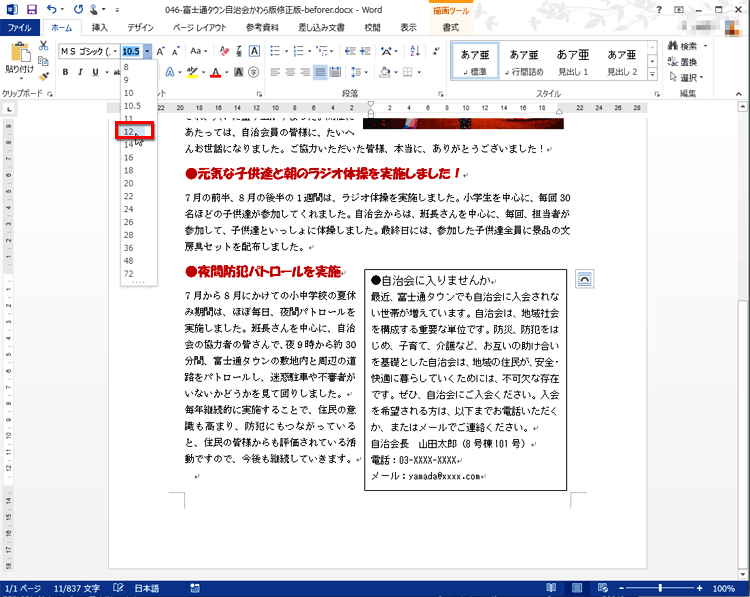
Task: Apply the 見出し 1 style
Action: coord(573,61)
